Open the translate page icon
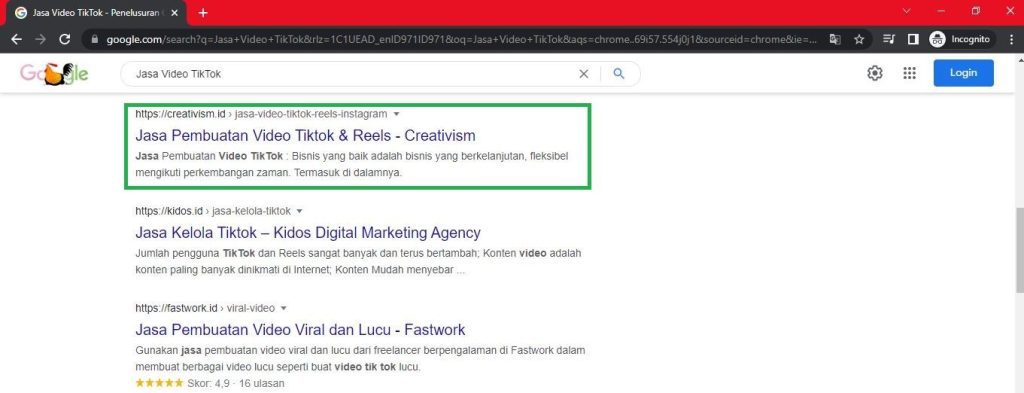The image size is (1024, 393). click(835, 39)
